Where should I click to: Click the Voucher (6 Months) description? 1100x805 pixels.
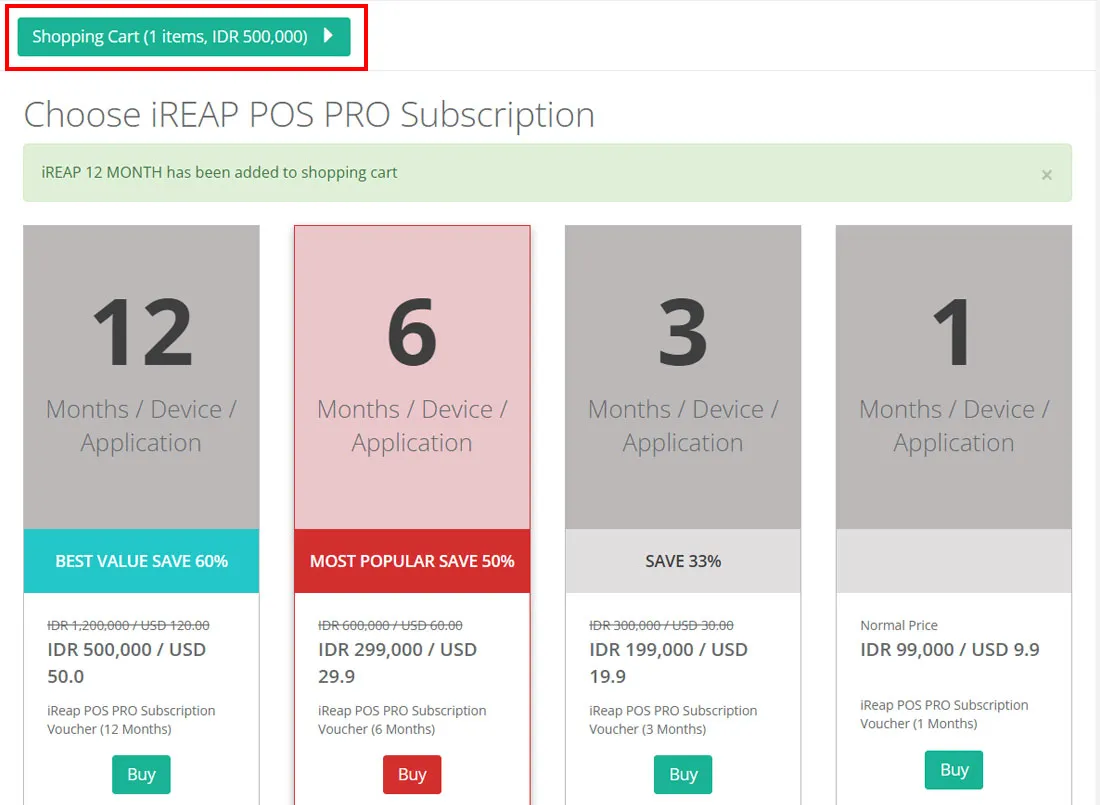(x=402, y=720)
